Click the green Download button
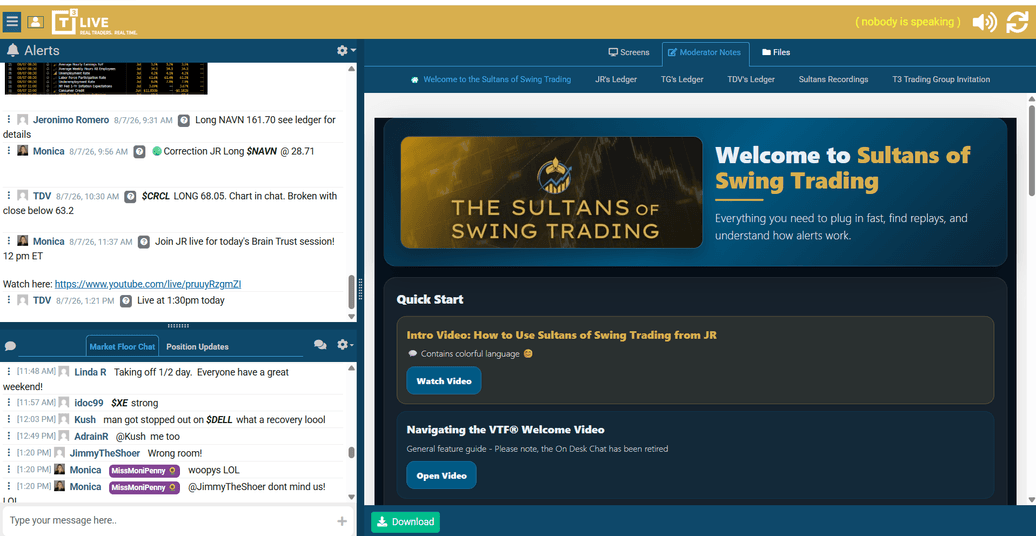1036x536 pixels. pos(405,522)
